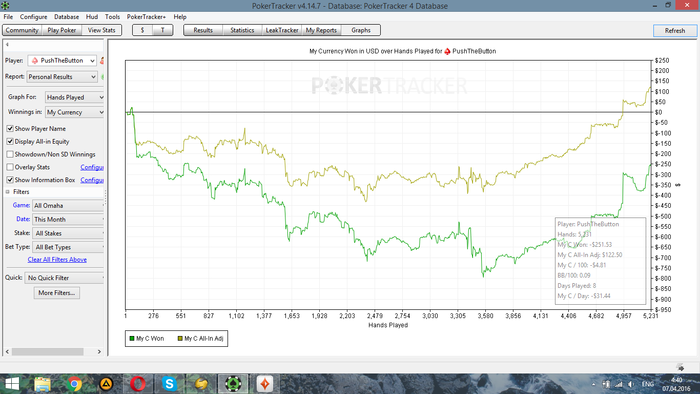Open the Opera browser taskbar icon
Viewport: 700px width, 394px height.
point(138,384)
